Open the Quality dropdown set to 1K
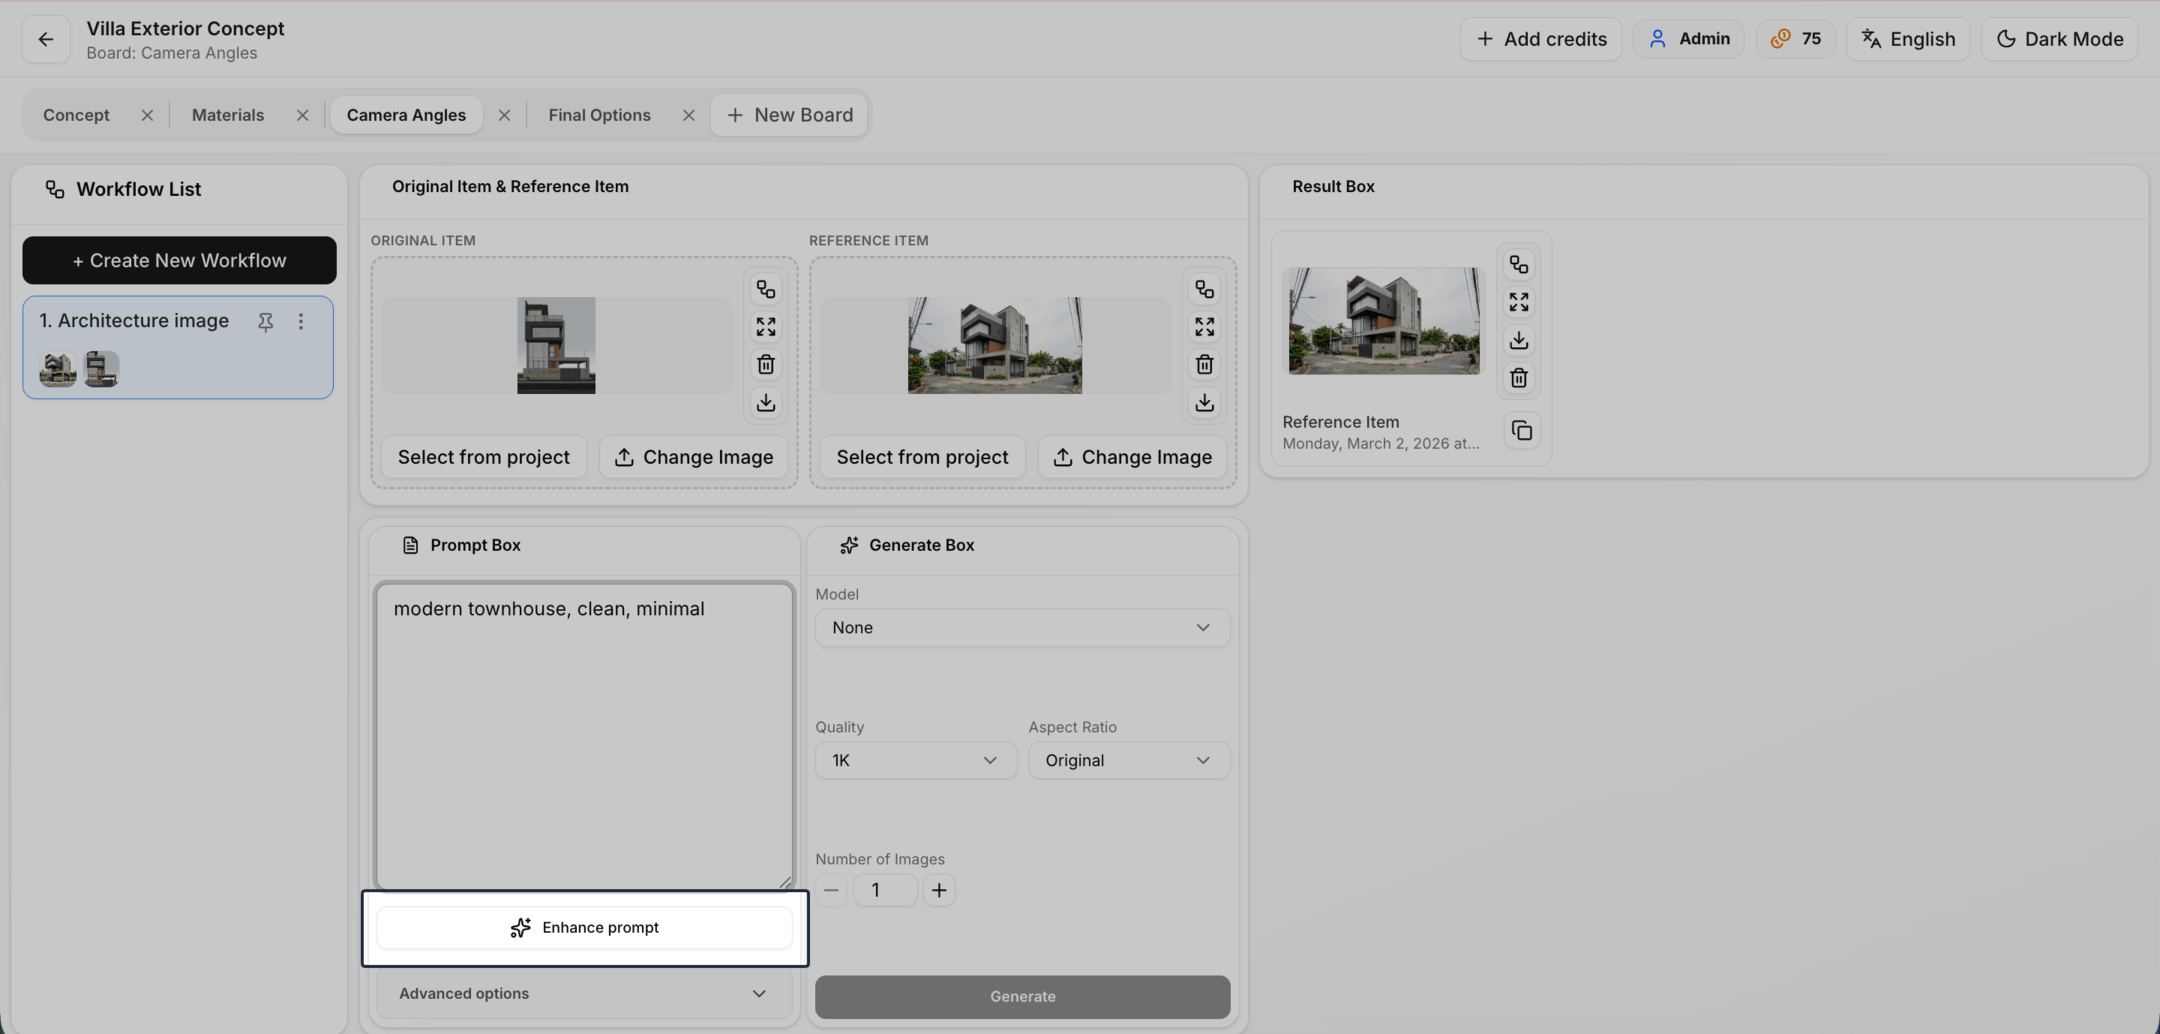2160x1034 pixels. [914, 760]
